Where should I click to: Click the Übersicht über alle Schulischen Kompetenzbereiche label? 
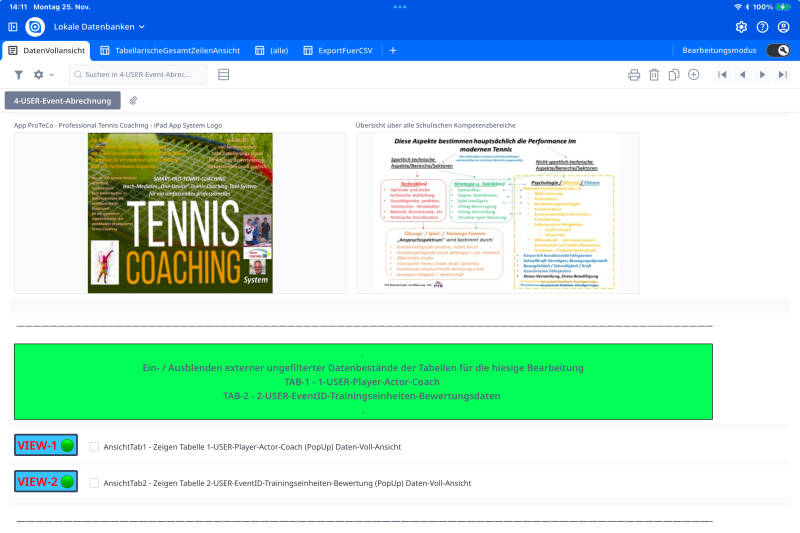436,125
